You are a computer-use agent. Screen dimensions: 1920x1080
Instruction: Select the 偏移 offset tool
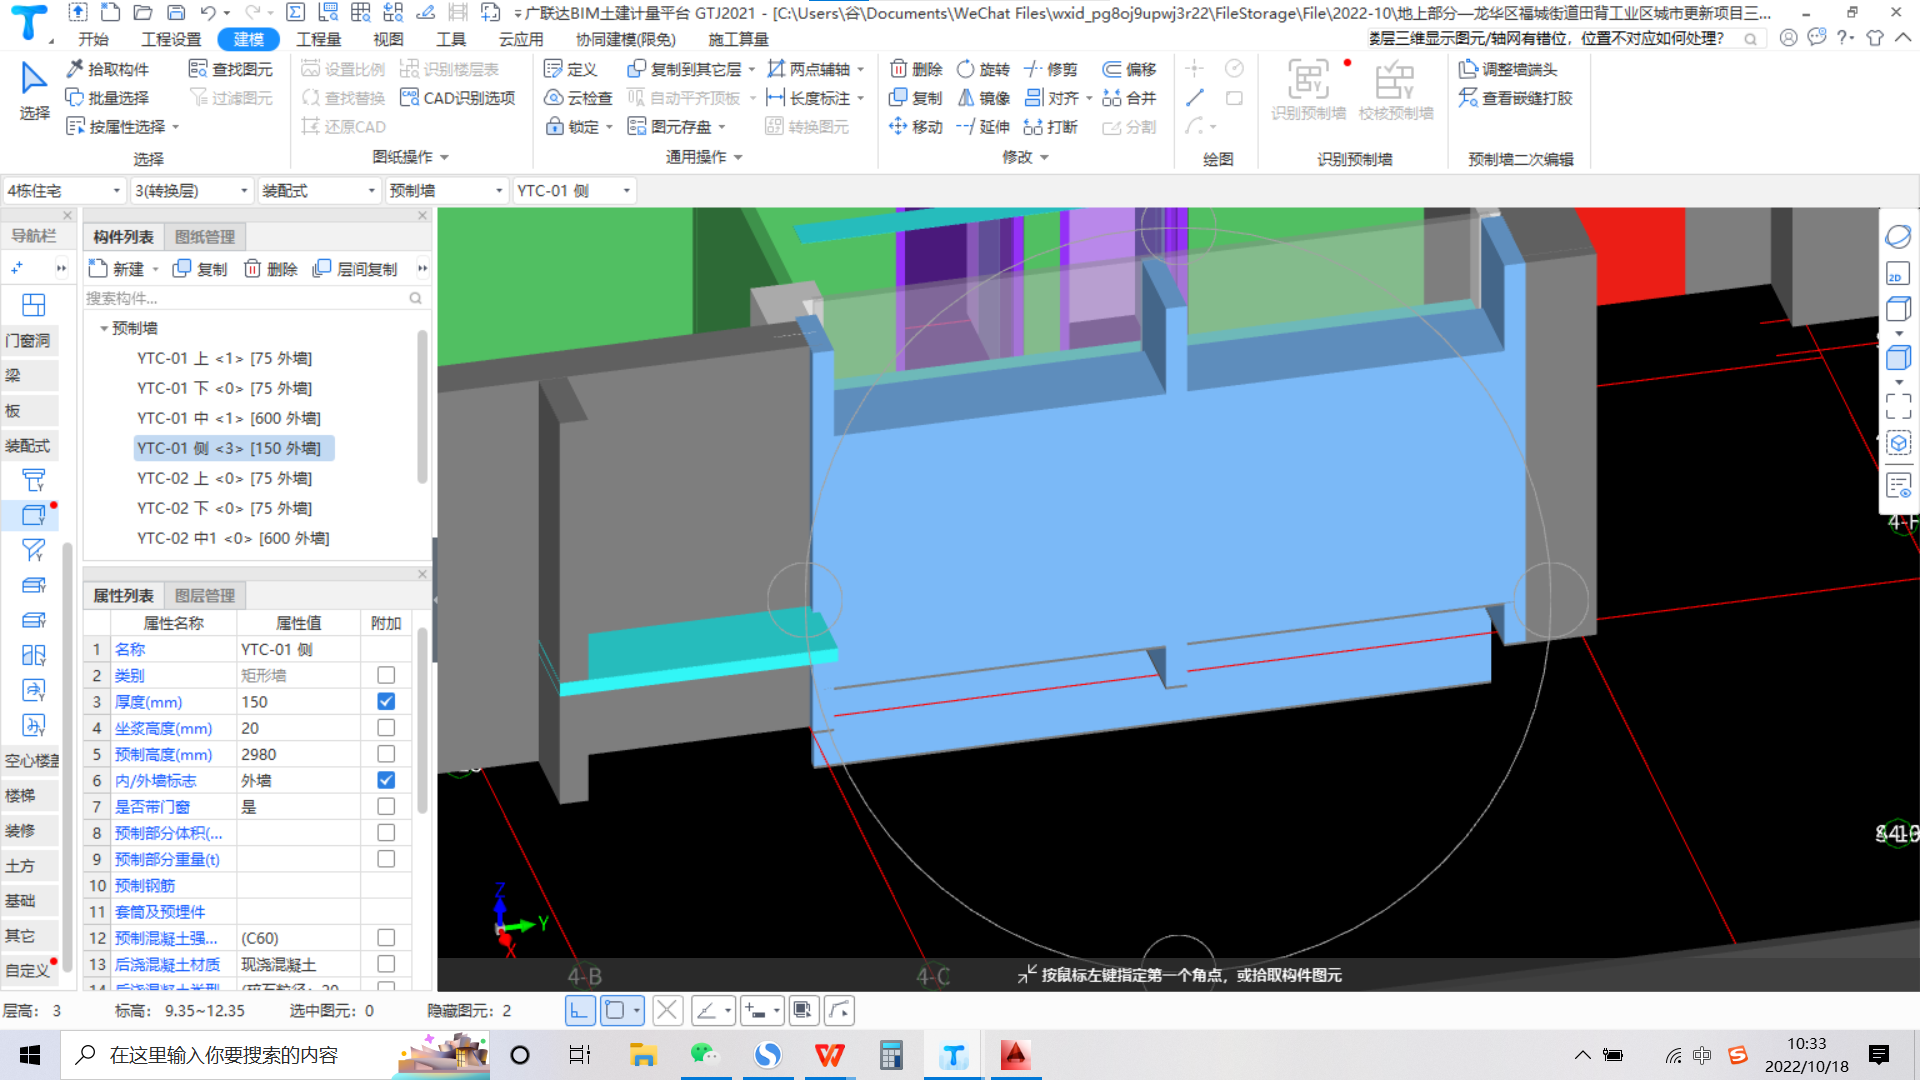[1129, 69]
